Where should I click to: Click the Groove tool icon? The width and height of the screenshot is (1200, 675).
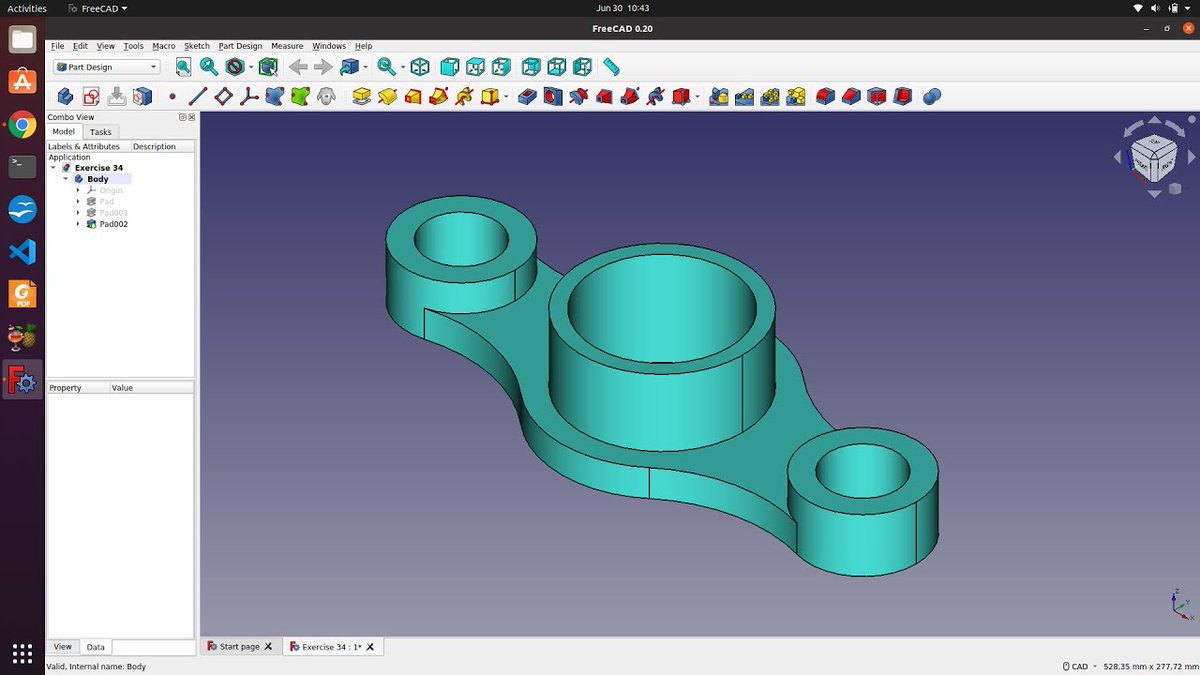pos(578,96)
